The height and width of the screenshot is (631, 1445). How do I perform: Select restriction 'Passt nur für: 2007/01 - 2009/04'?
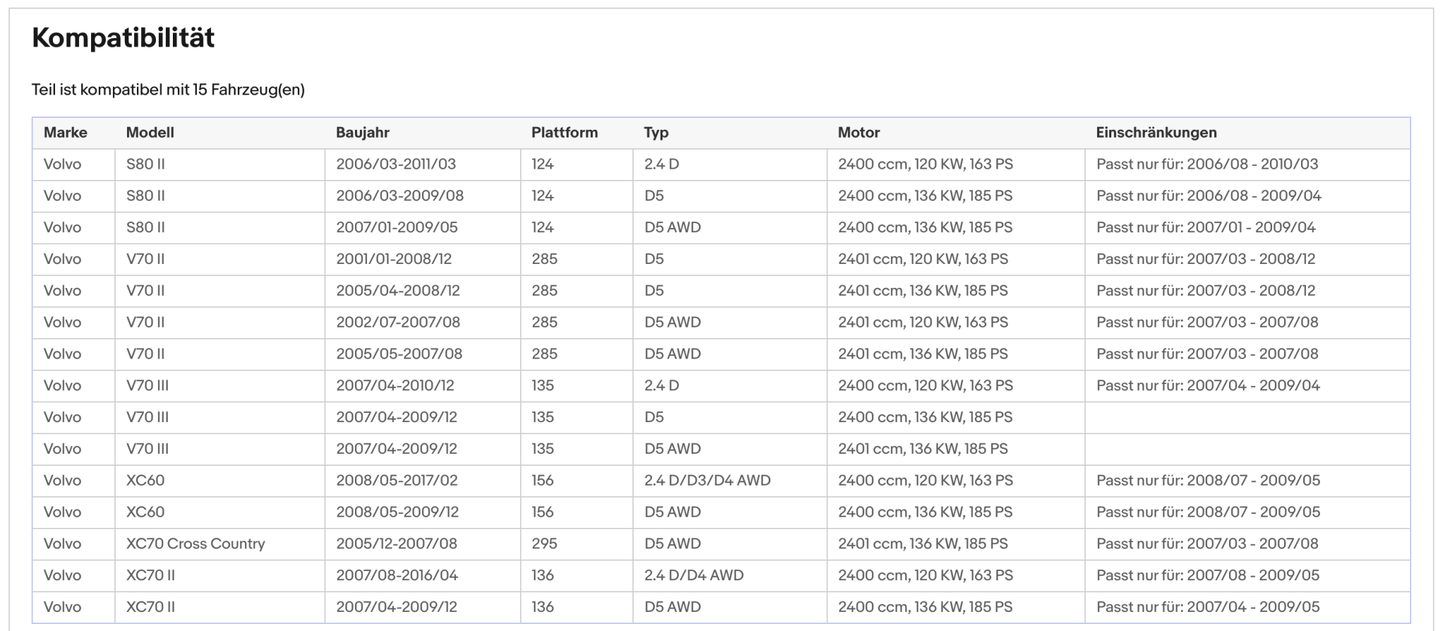[x=1205, y=227]
